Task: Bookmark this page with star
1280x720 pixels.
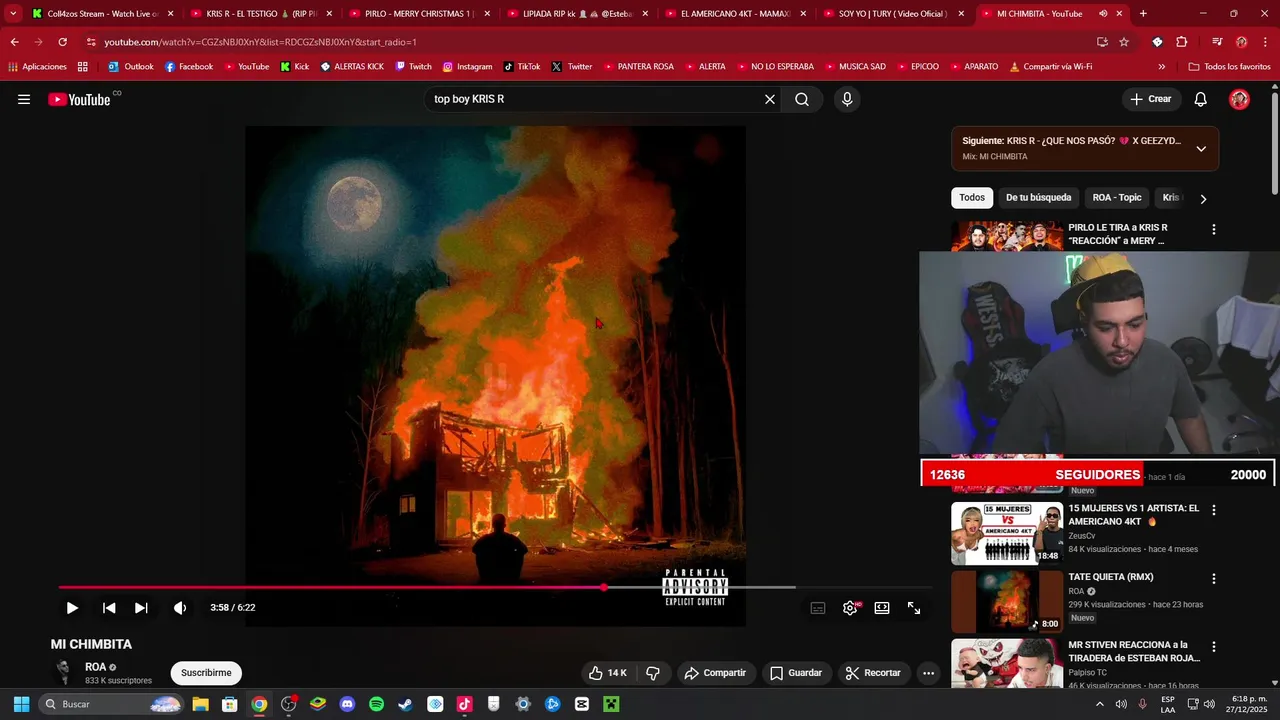Action: (x=1124, y=42)
